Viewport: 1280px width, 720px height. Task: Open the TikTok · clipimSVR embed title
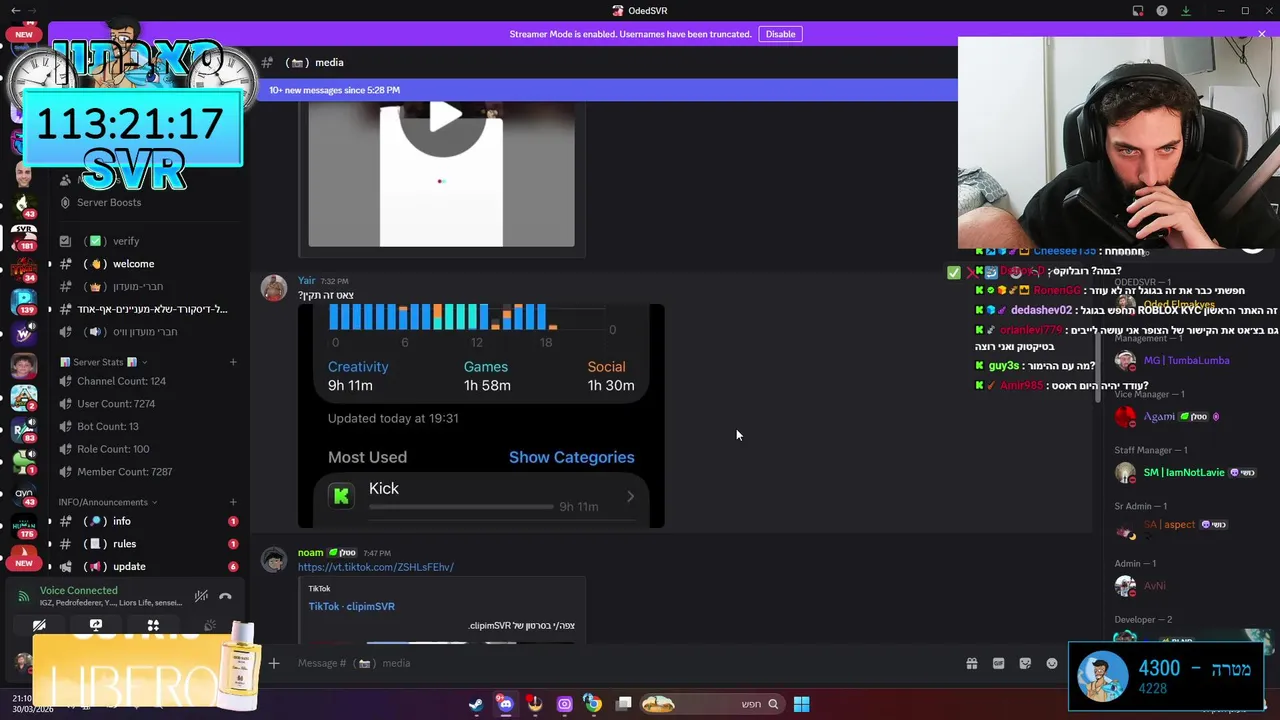click(351, 606)
